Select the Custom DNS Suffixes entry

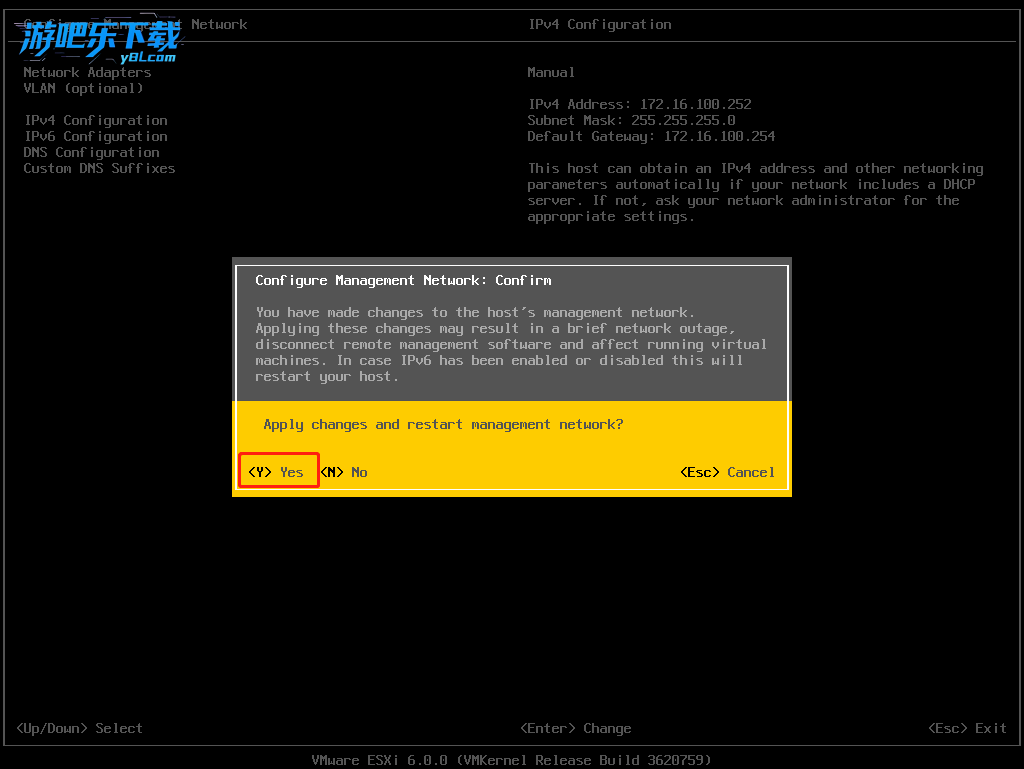coord(99,168)
